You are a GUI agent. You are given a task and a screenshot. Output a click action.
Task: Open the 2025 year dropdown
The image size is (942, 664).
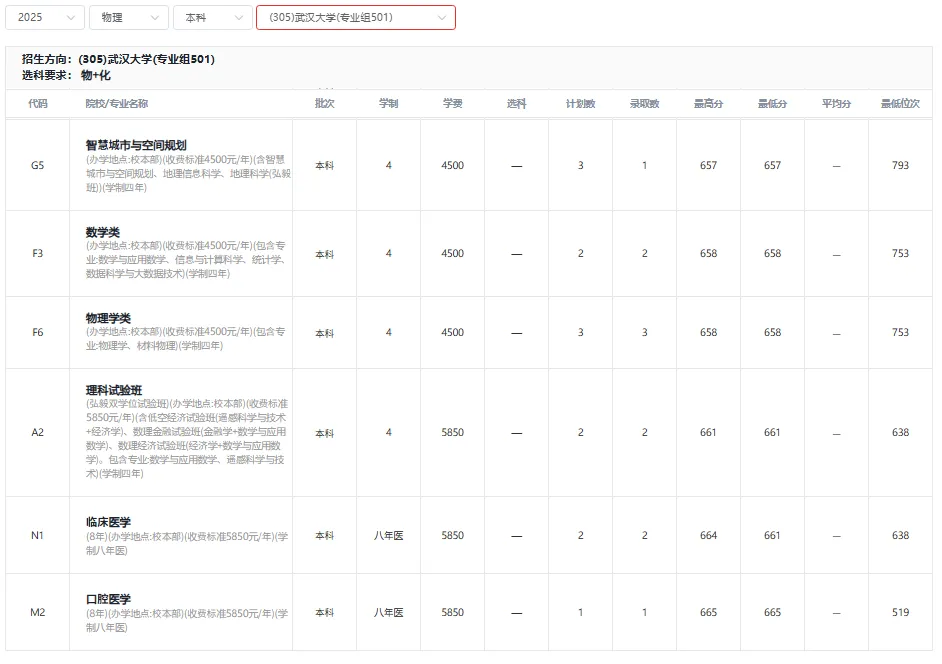[44, 17]
